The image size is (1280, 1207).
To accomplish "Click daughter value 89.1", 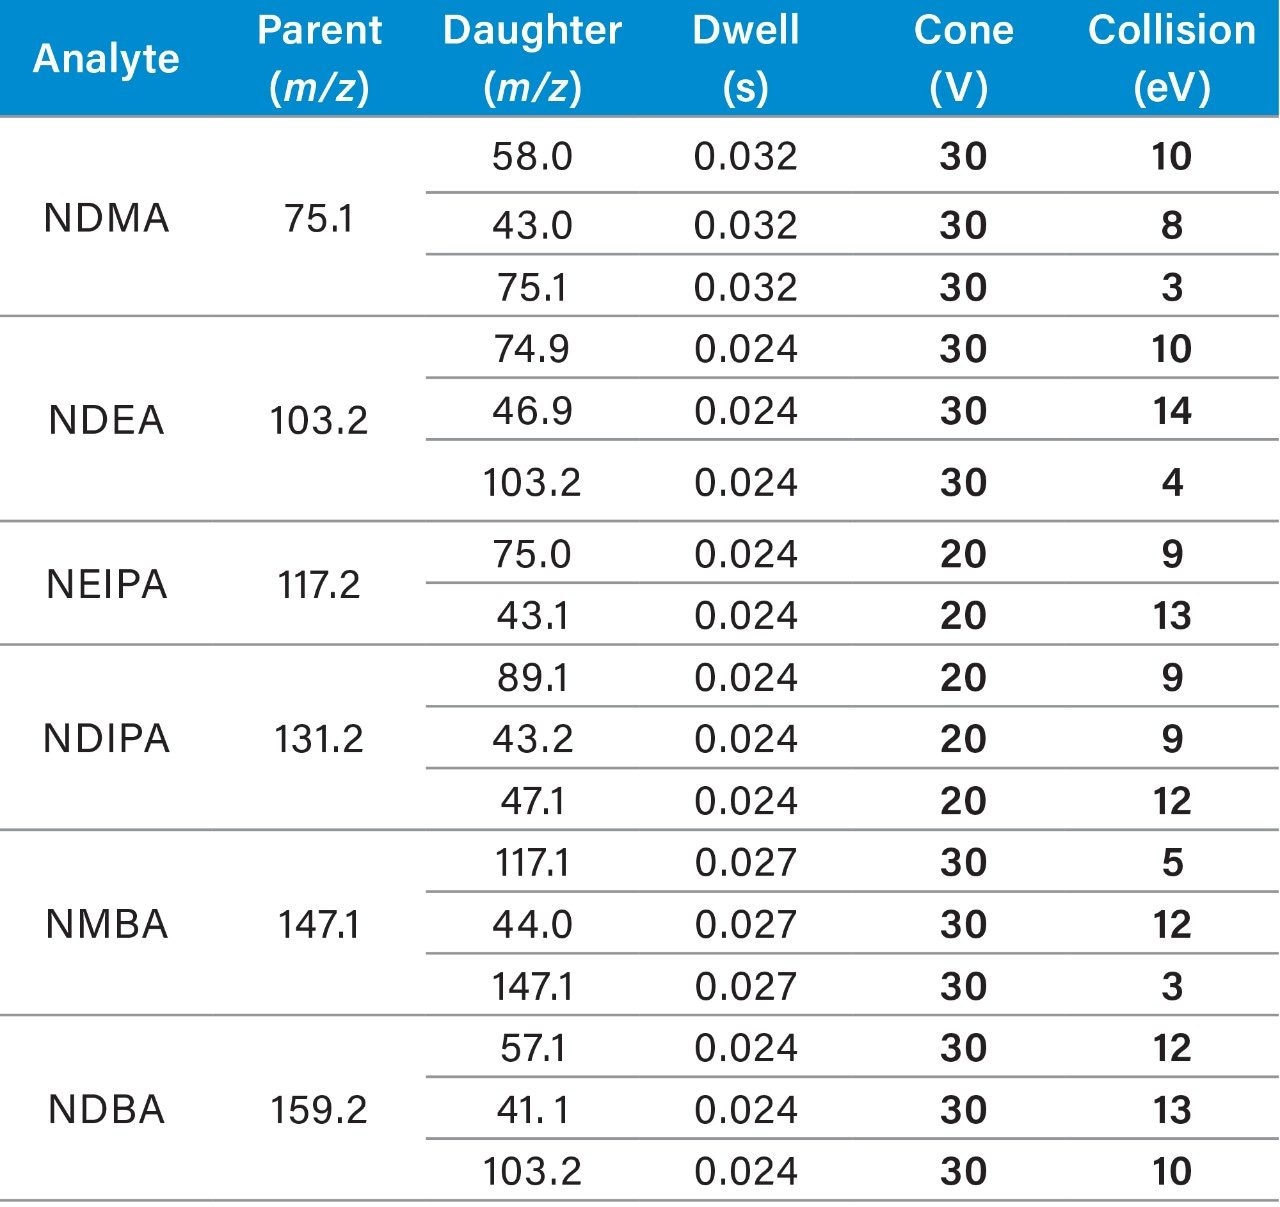I will [x=532, y=678].
